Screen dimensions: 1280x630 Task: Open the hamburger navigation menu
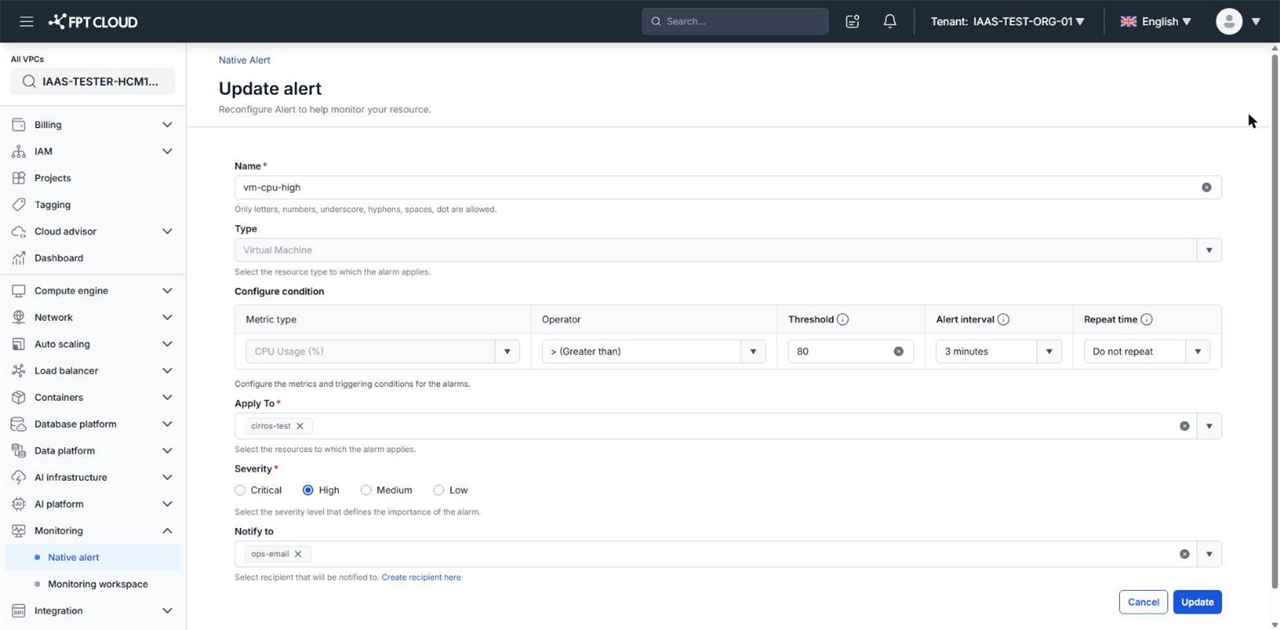pos(26,21)
